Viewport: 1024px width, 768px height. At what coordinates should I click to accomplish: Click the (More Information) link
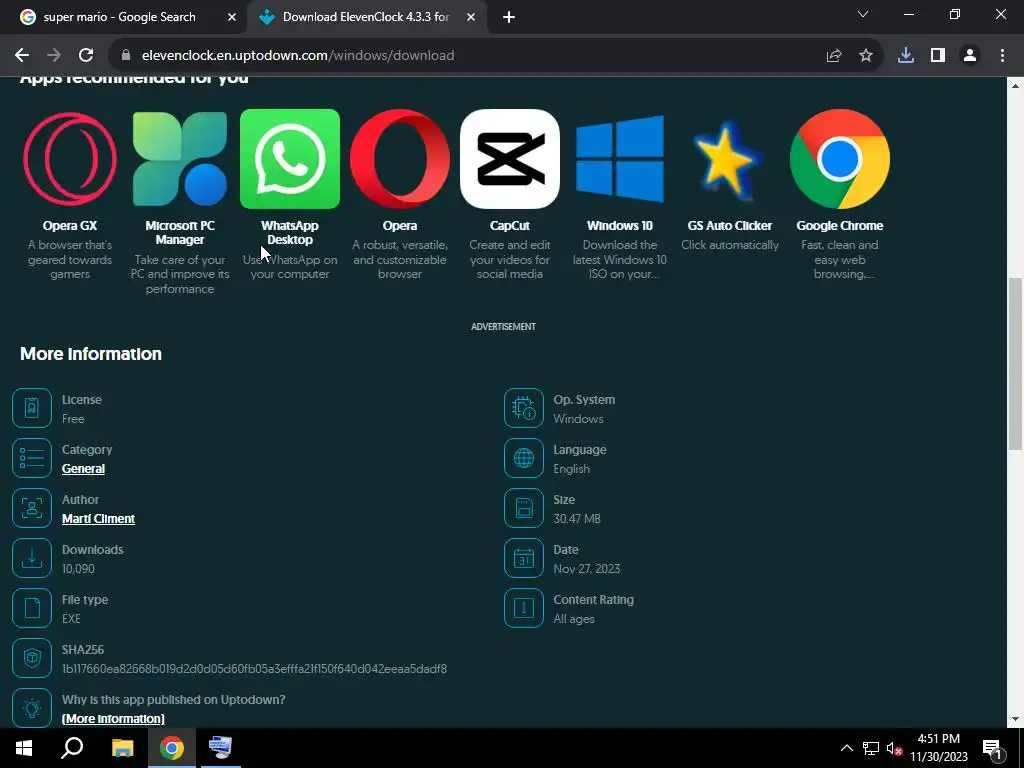[113, 718]
